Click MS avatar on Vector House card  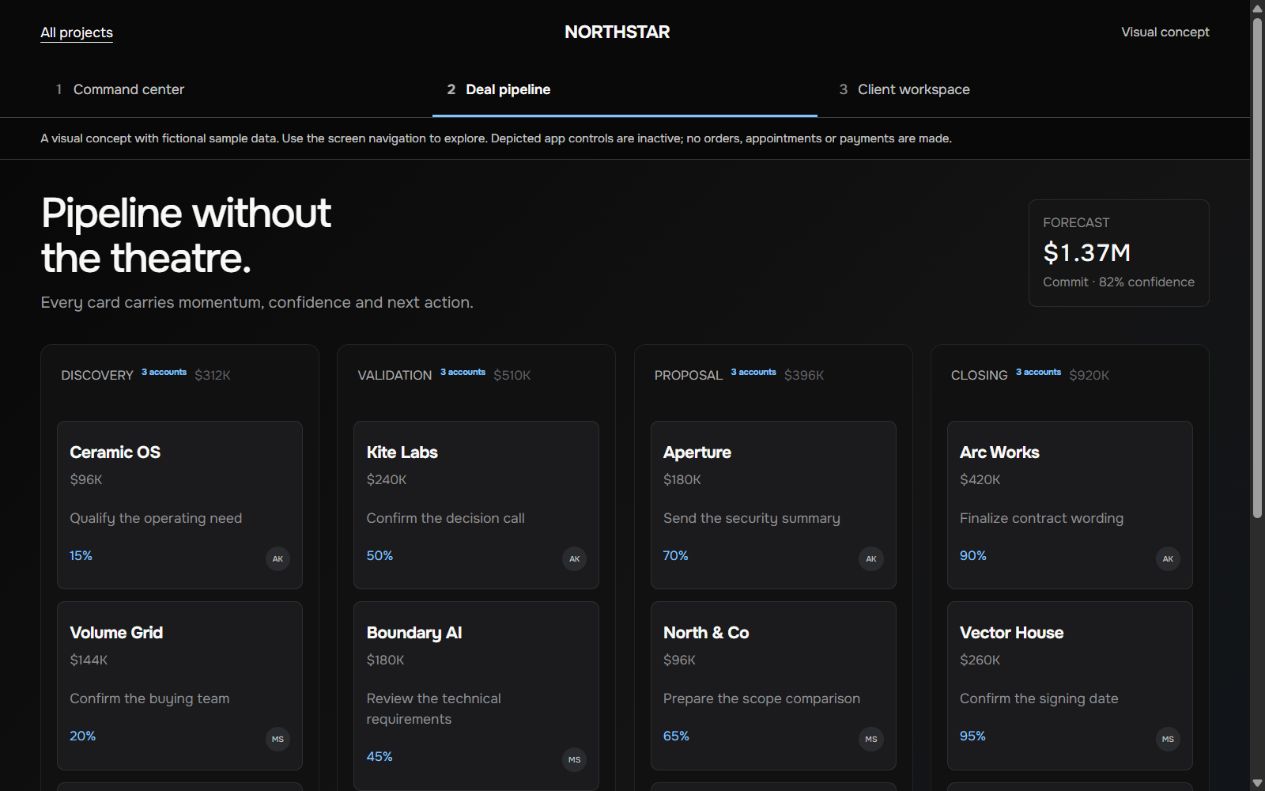click(1168, 739)
